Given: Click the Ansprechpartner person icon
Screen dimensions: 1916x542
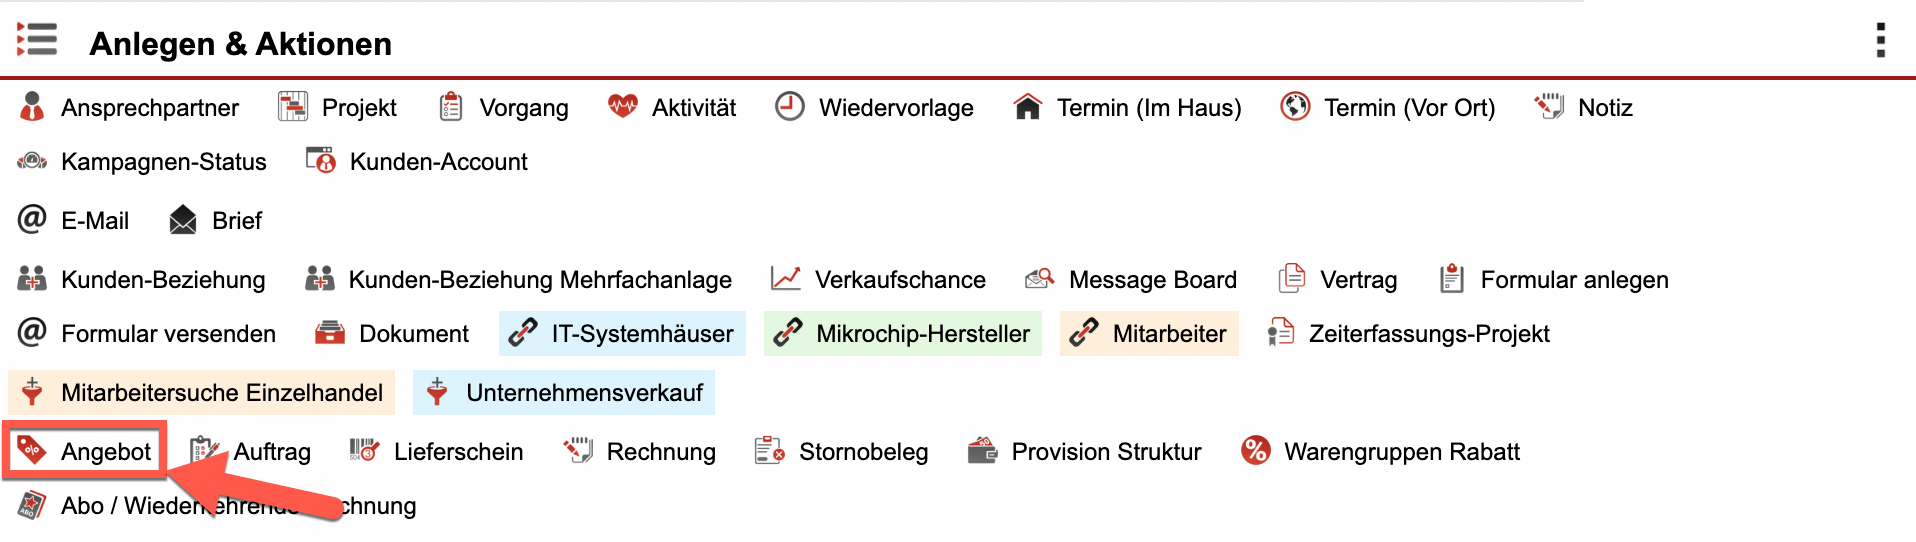Looking at the screenshot, I should (32, 107).
